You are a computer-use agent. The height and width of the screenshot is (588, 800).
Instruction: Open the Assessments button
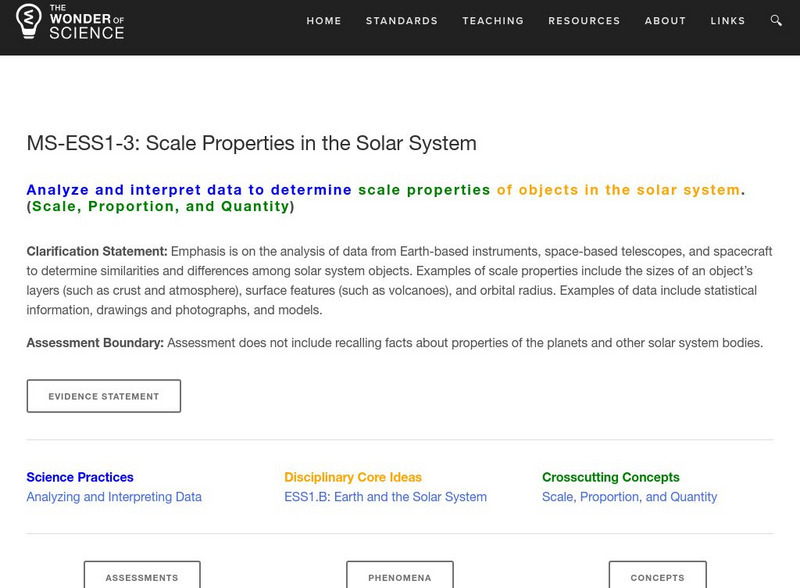142,576
